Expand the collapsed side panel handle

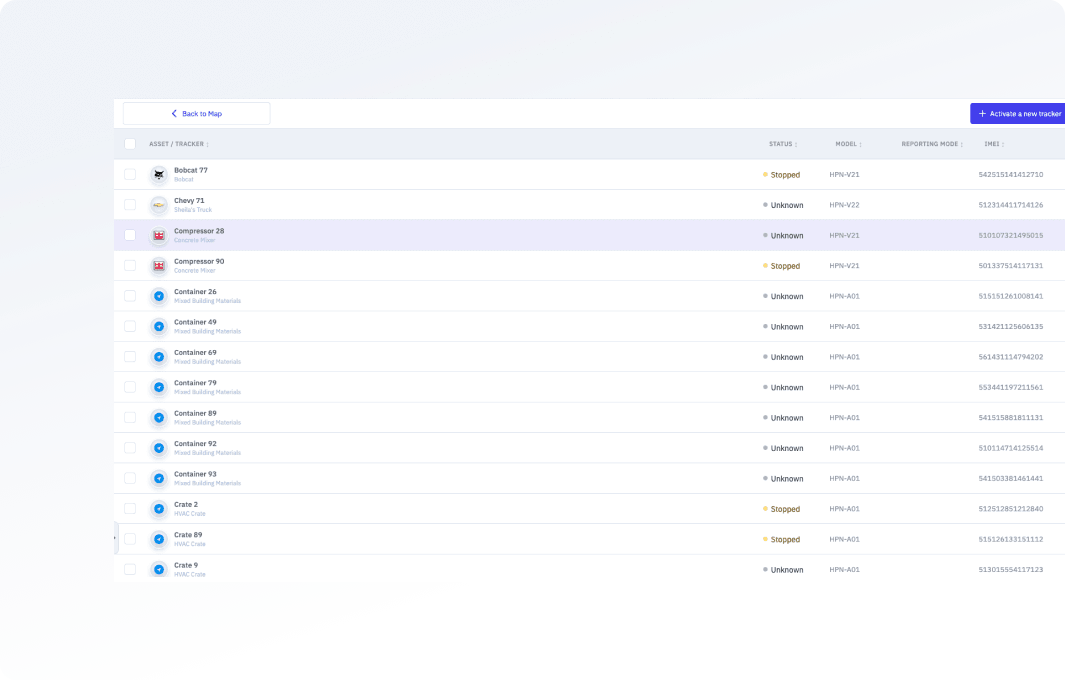click(x=115, y=538)
